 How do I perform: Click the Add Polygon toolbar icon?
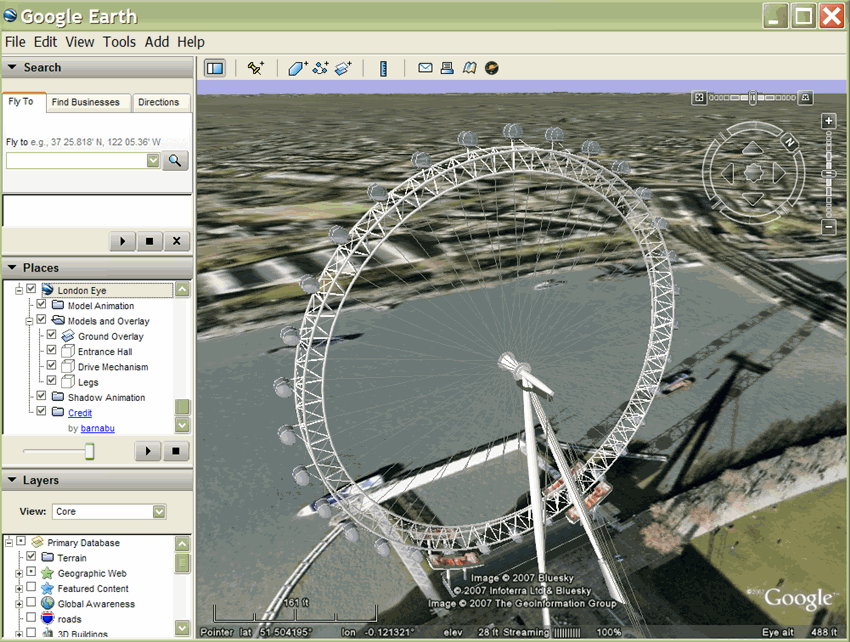297,68
